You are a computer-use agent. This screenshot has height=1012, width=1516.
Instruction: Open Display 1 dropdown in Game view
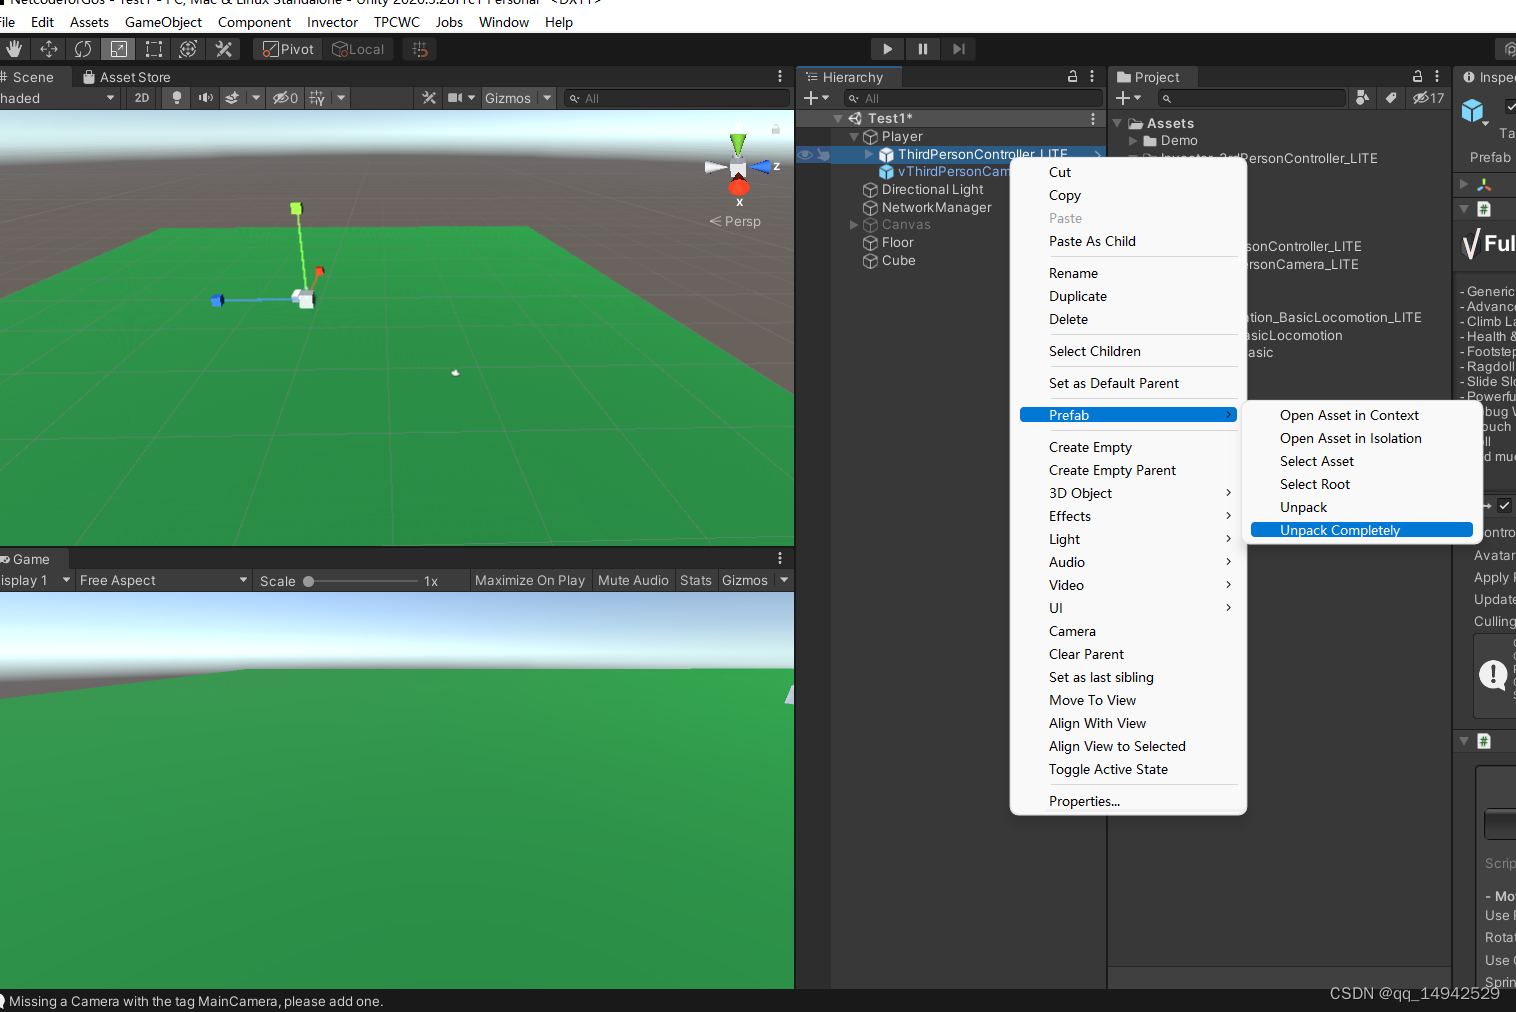36,580
